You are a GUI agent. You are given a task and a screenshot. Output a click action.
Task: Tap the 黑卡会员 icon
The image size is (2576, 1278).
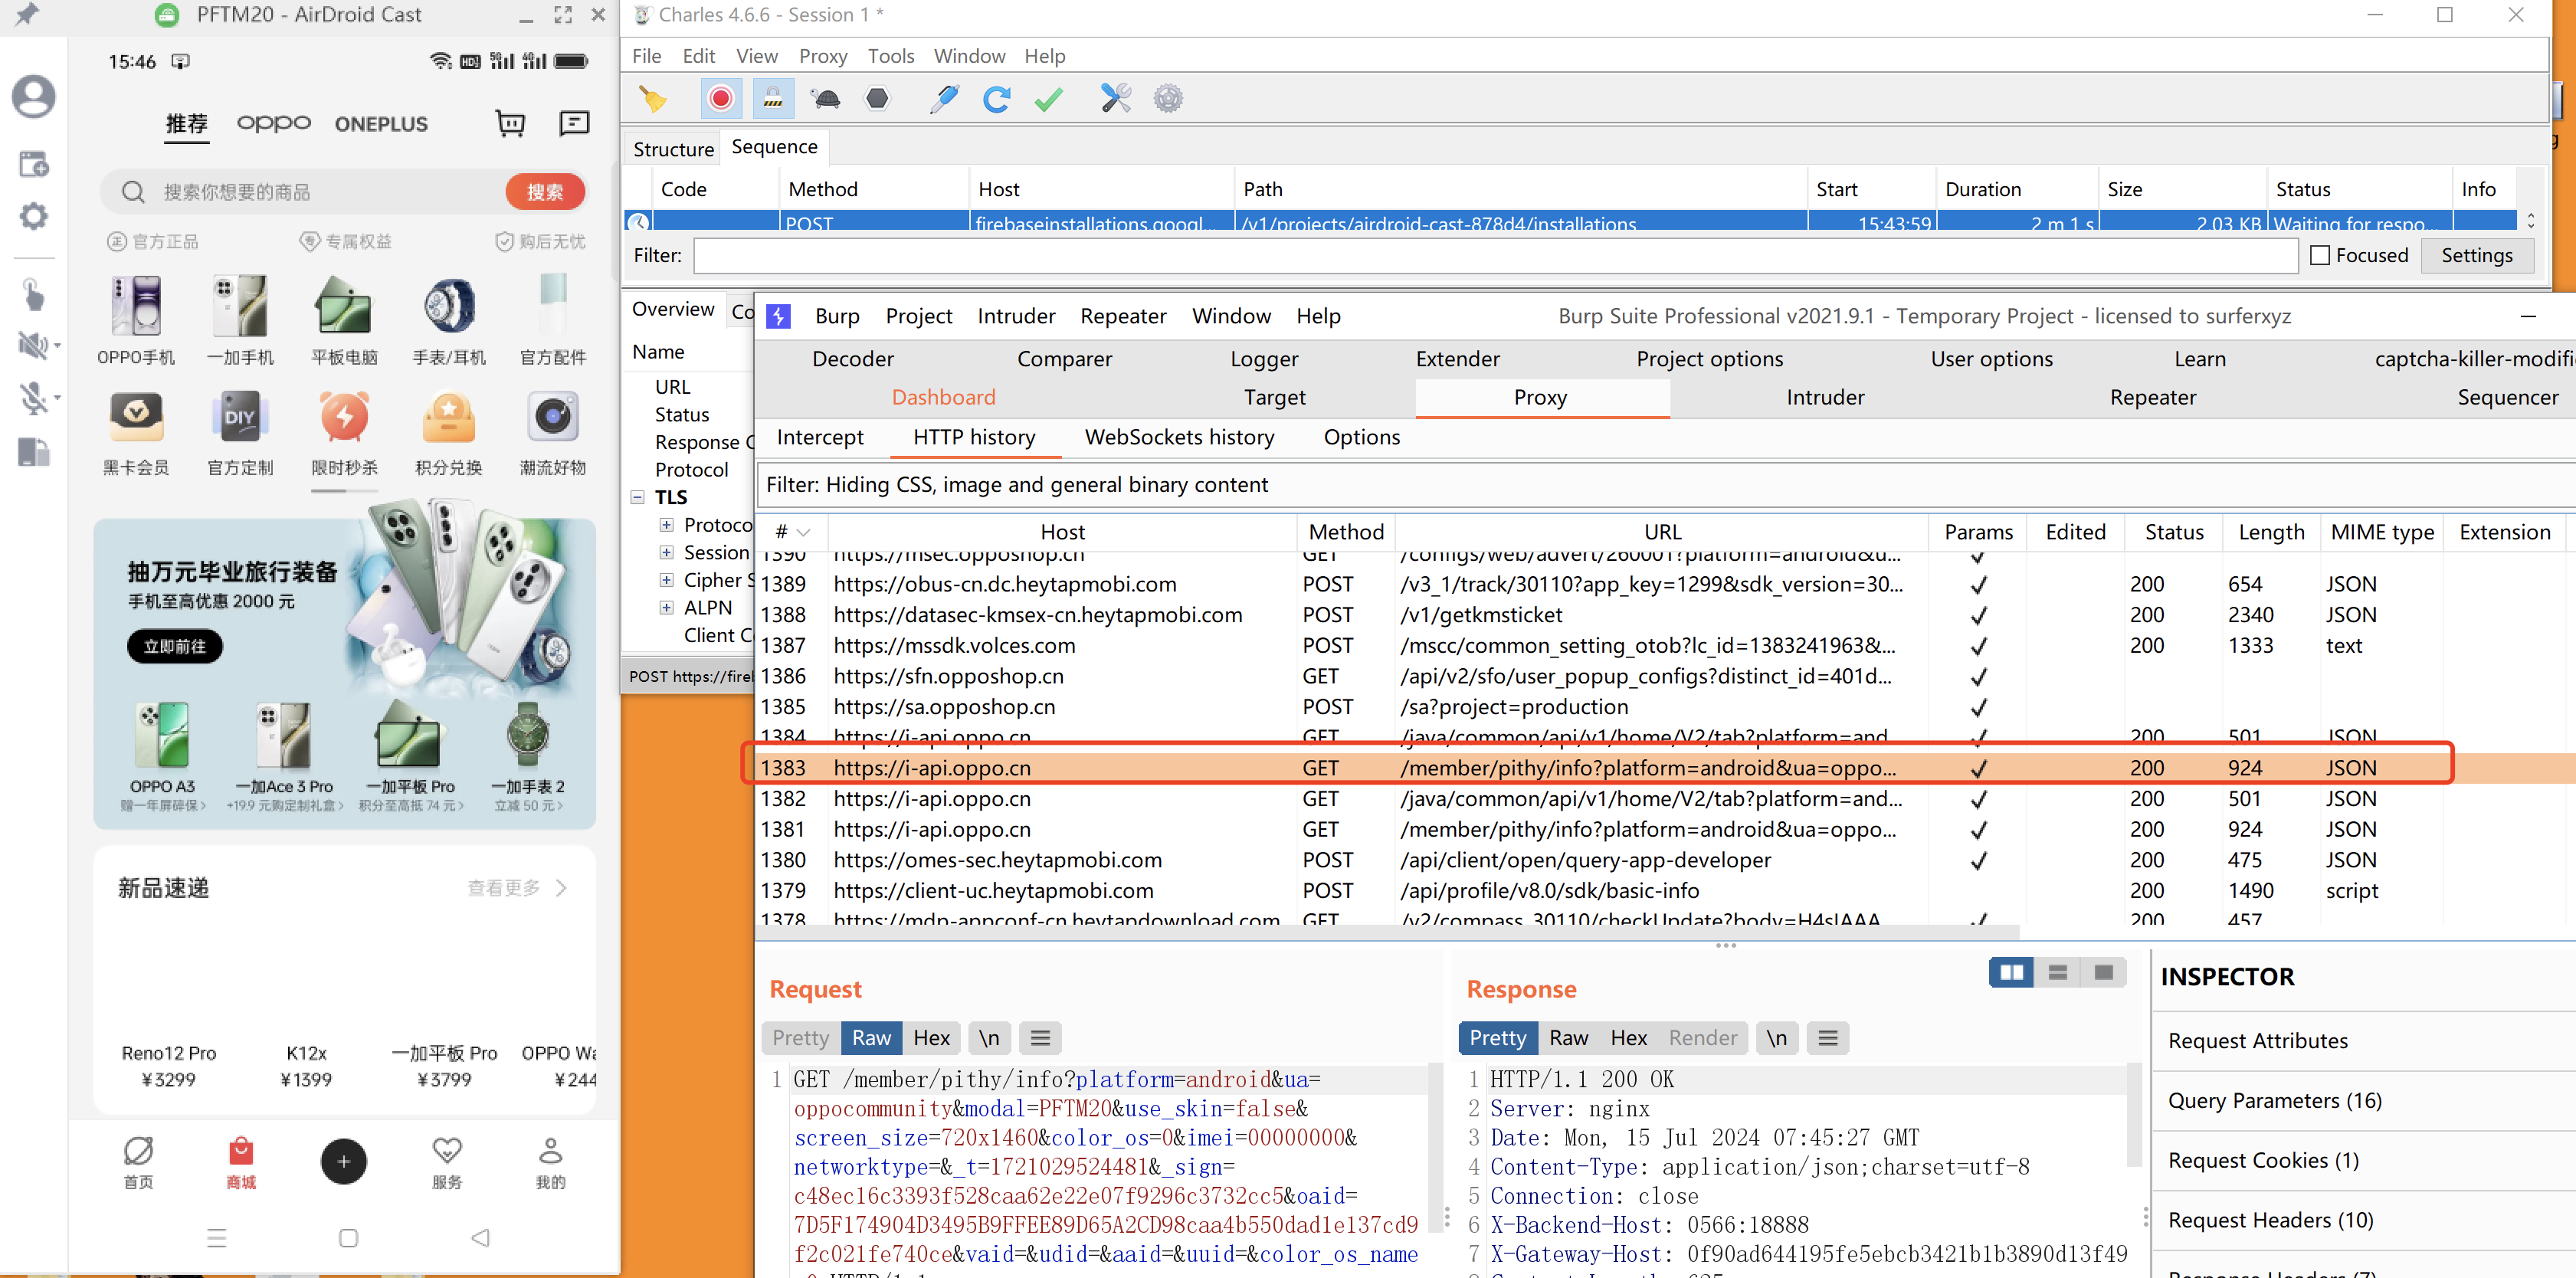click(136, 417)
